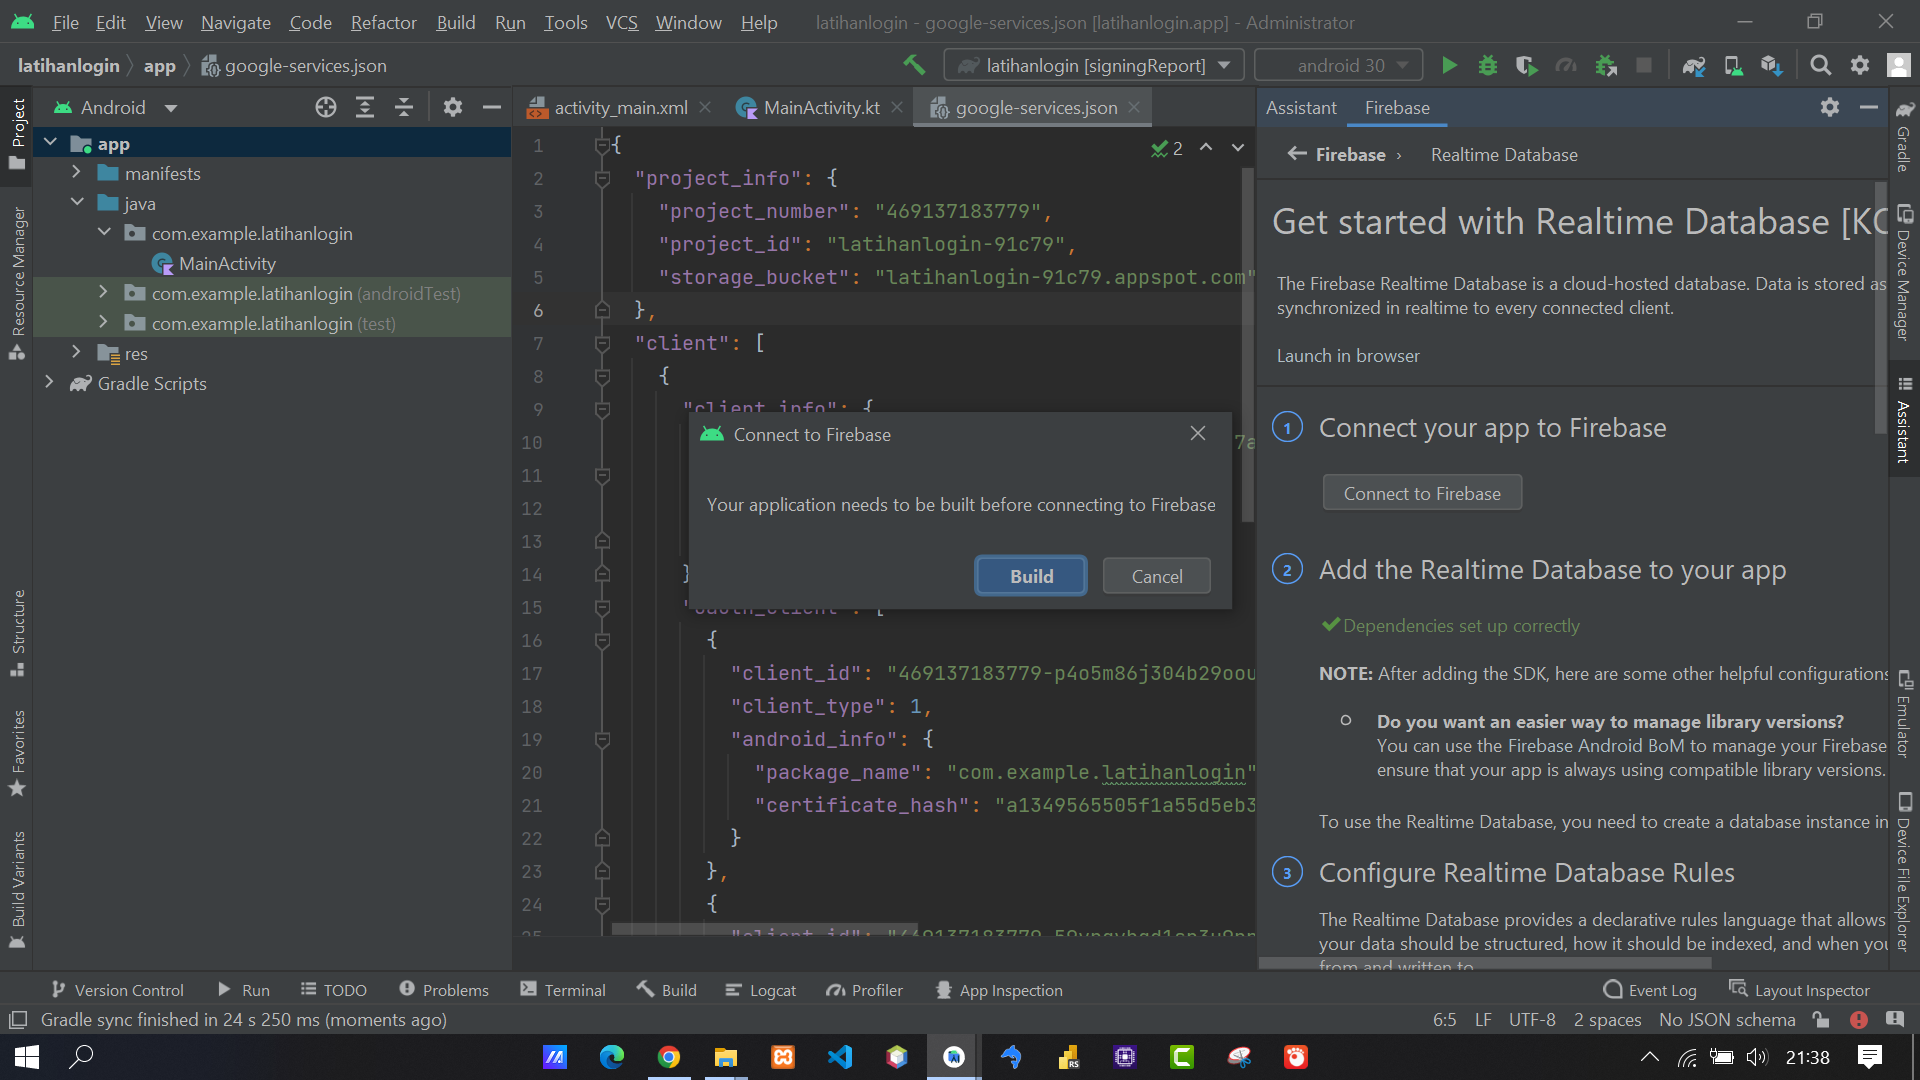Sync project with Gradle files icon
Image resolution: width=1920 pixels, height=1080 pixels.
pyautogui.click(x=1693, y=65)
